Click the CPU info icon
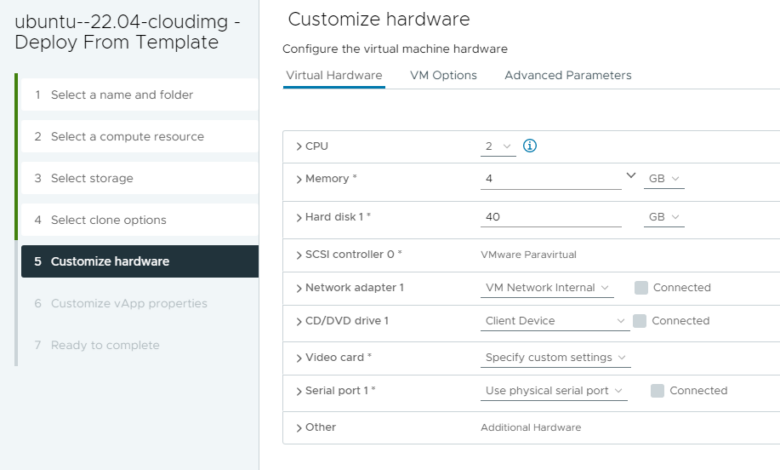The image size is (780, 470). click(x=530, y=146)
